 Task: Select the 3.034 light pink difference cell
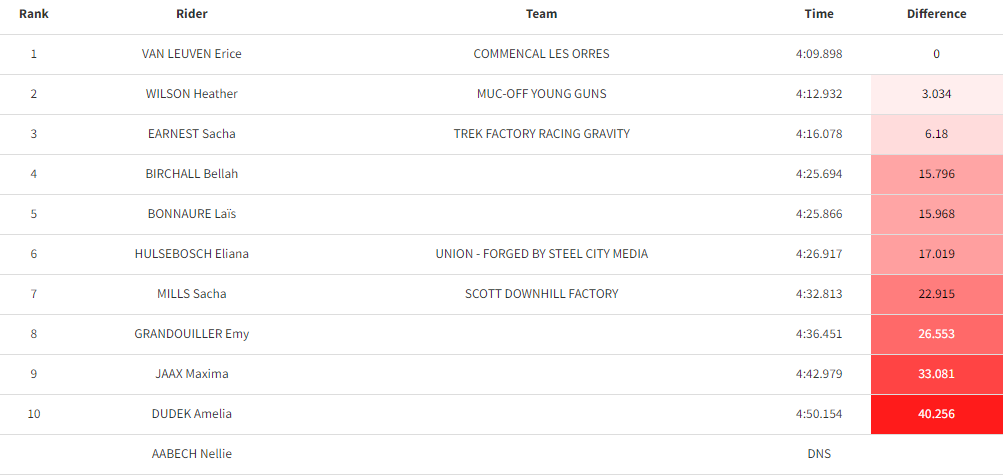click(x=936, y=94)
